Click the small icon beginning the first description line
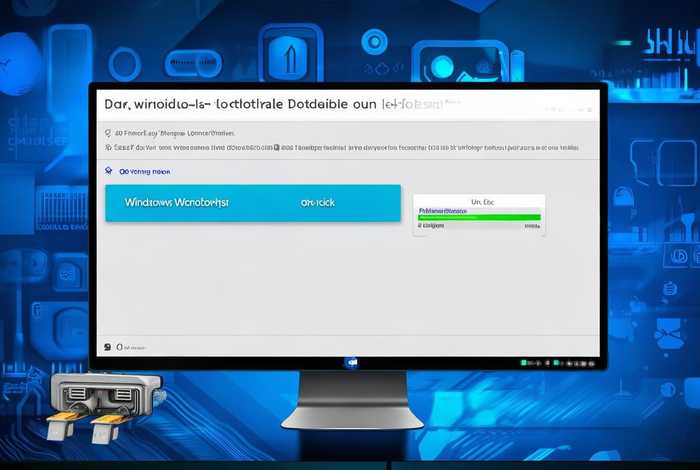This screenshot has height=470, width=700. (108, 132)
